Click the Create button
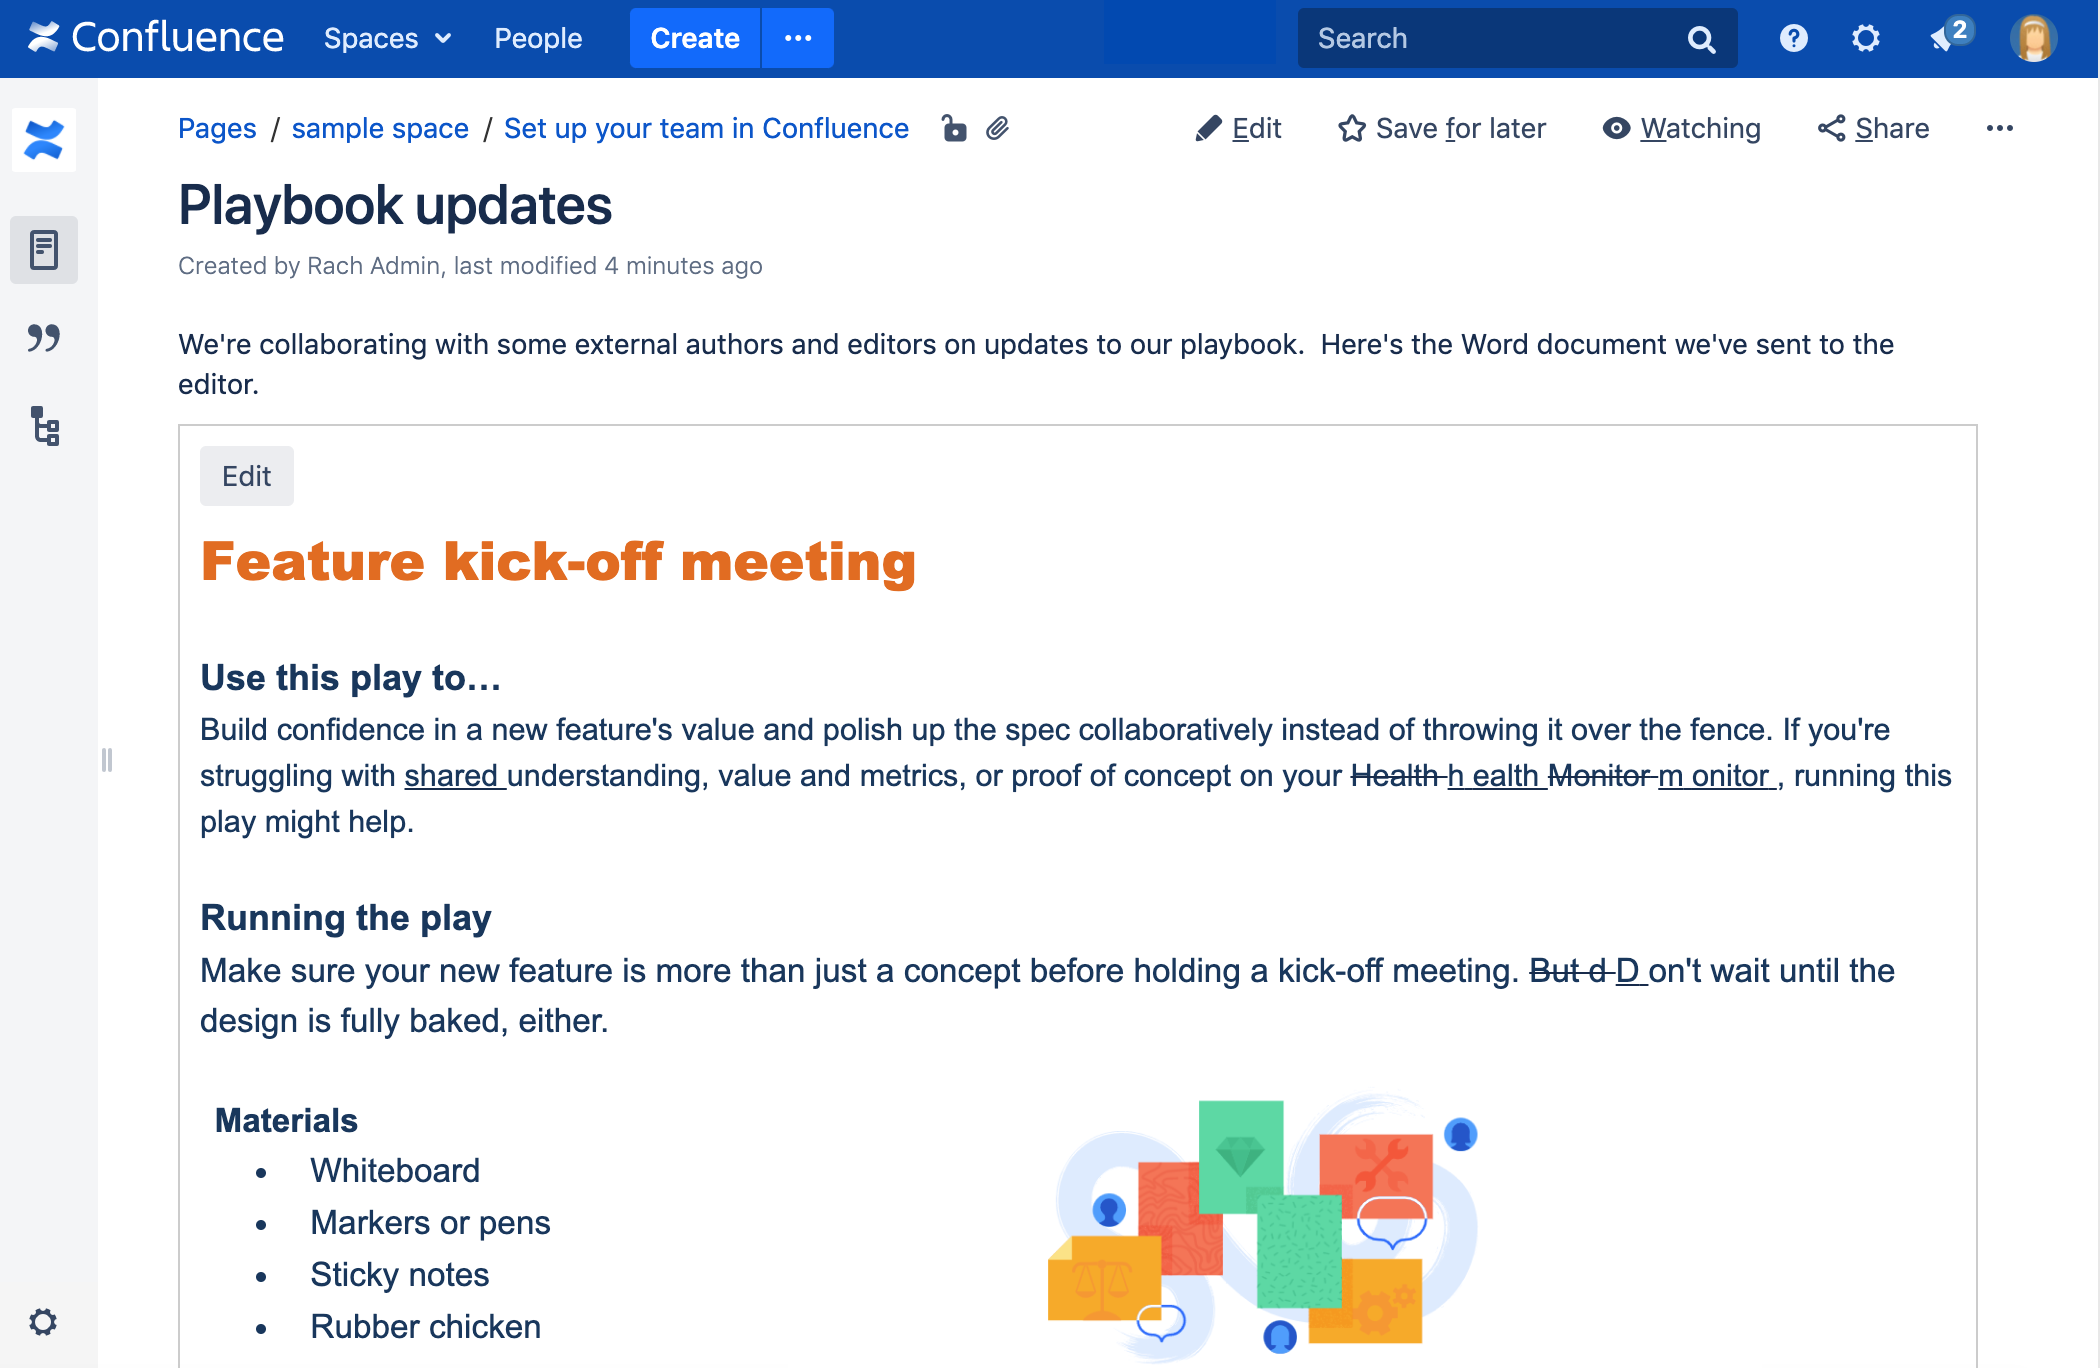The height and width of the screenshot is (1368, 2100). tap(695, 38)
